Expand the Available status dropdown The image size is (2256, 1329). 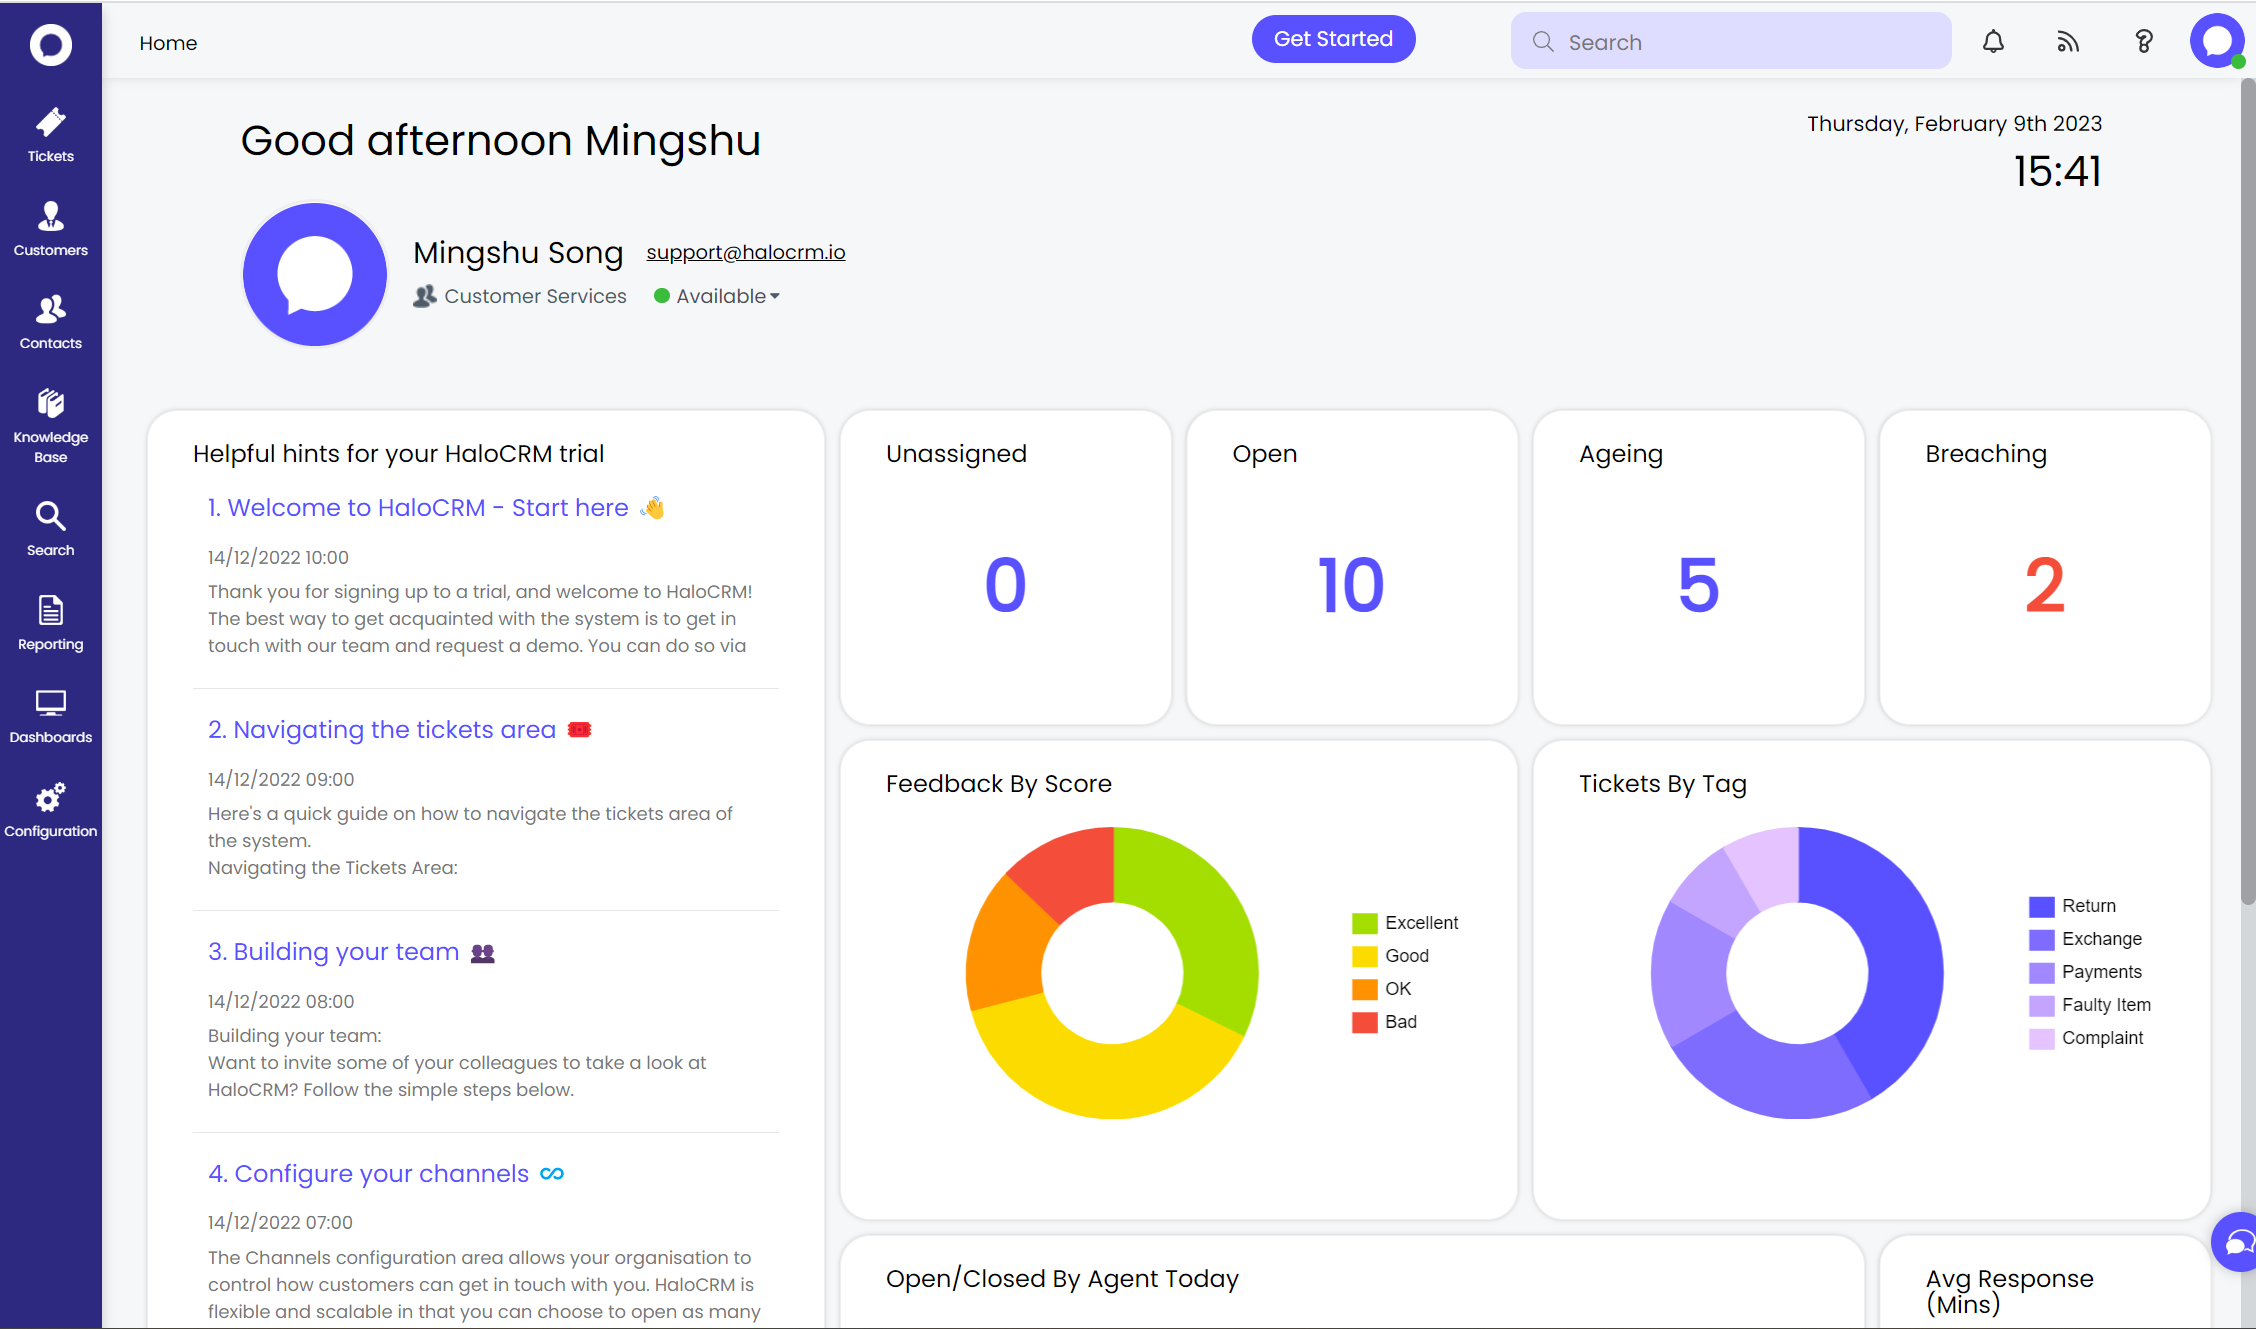tap(727, 296)
